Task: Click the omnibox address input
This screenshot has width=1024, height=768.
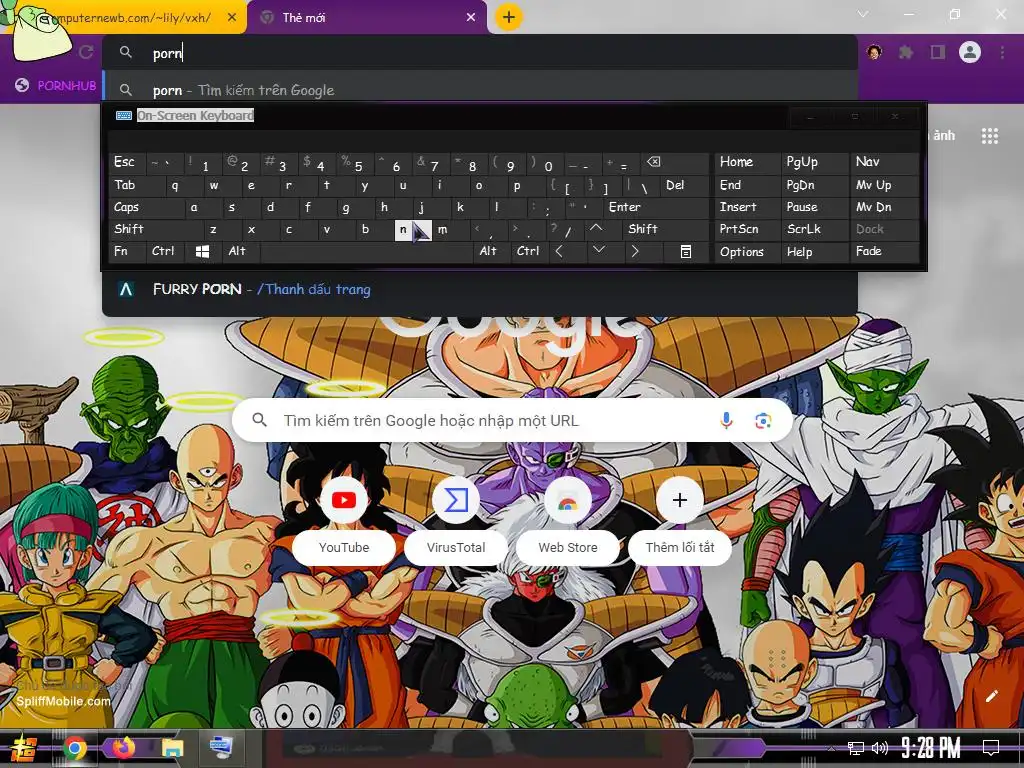Action: coord(480,53)
